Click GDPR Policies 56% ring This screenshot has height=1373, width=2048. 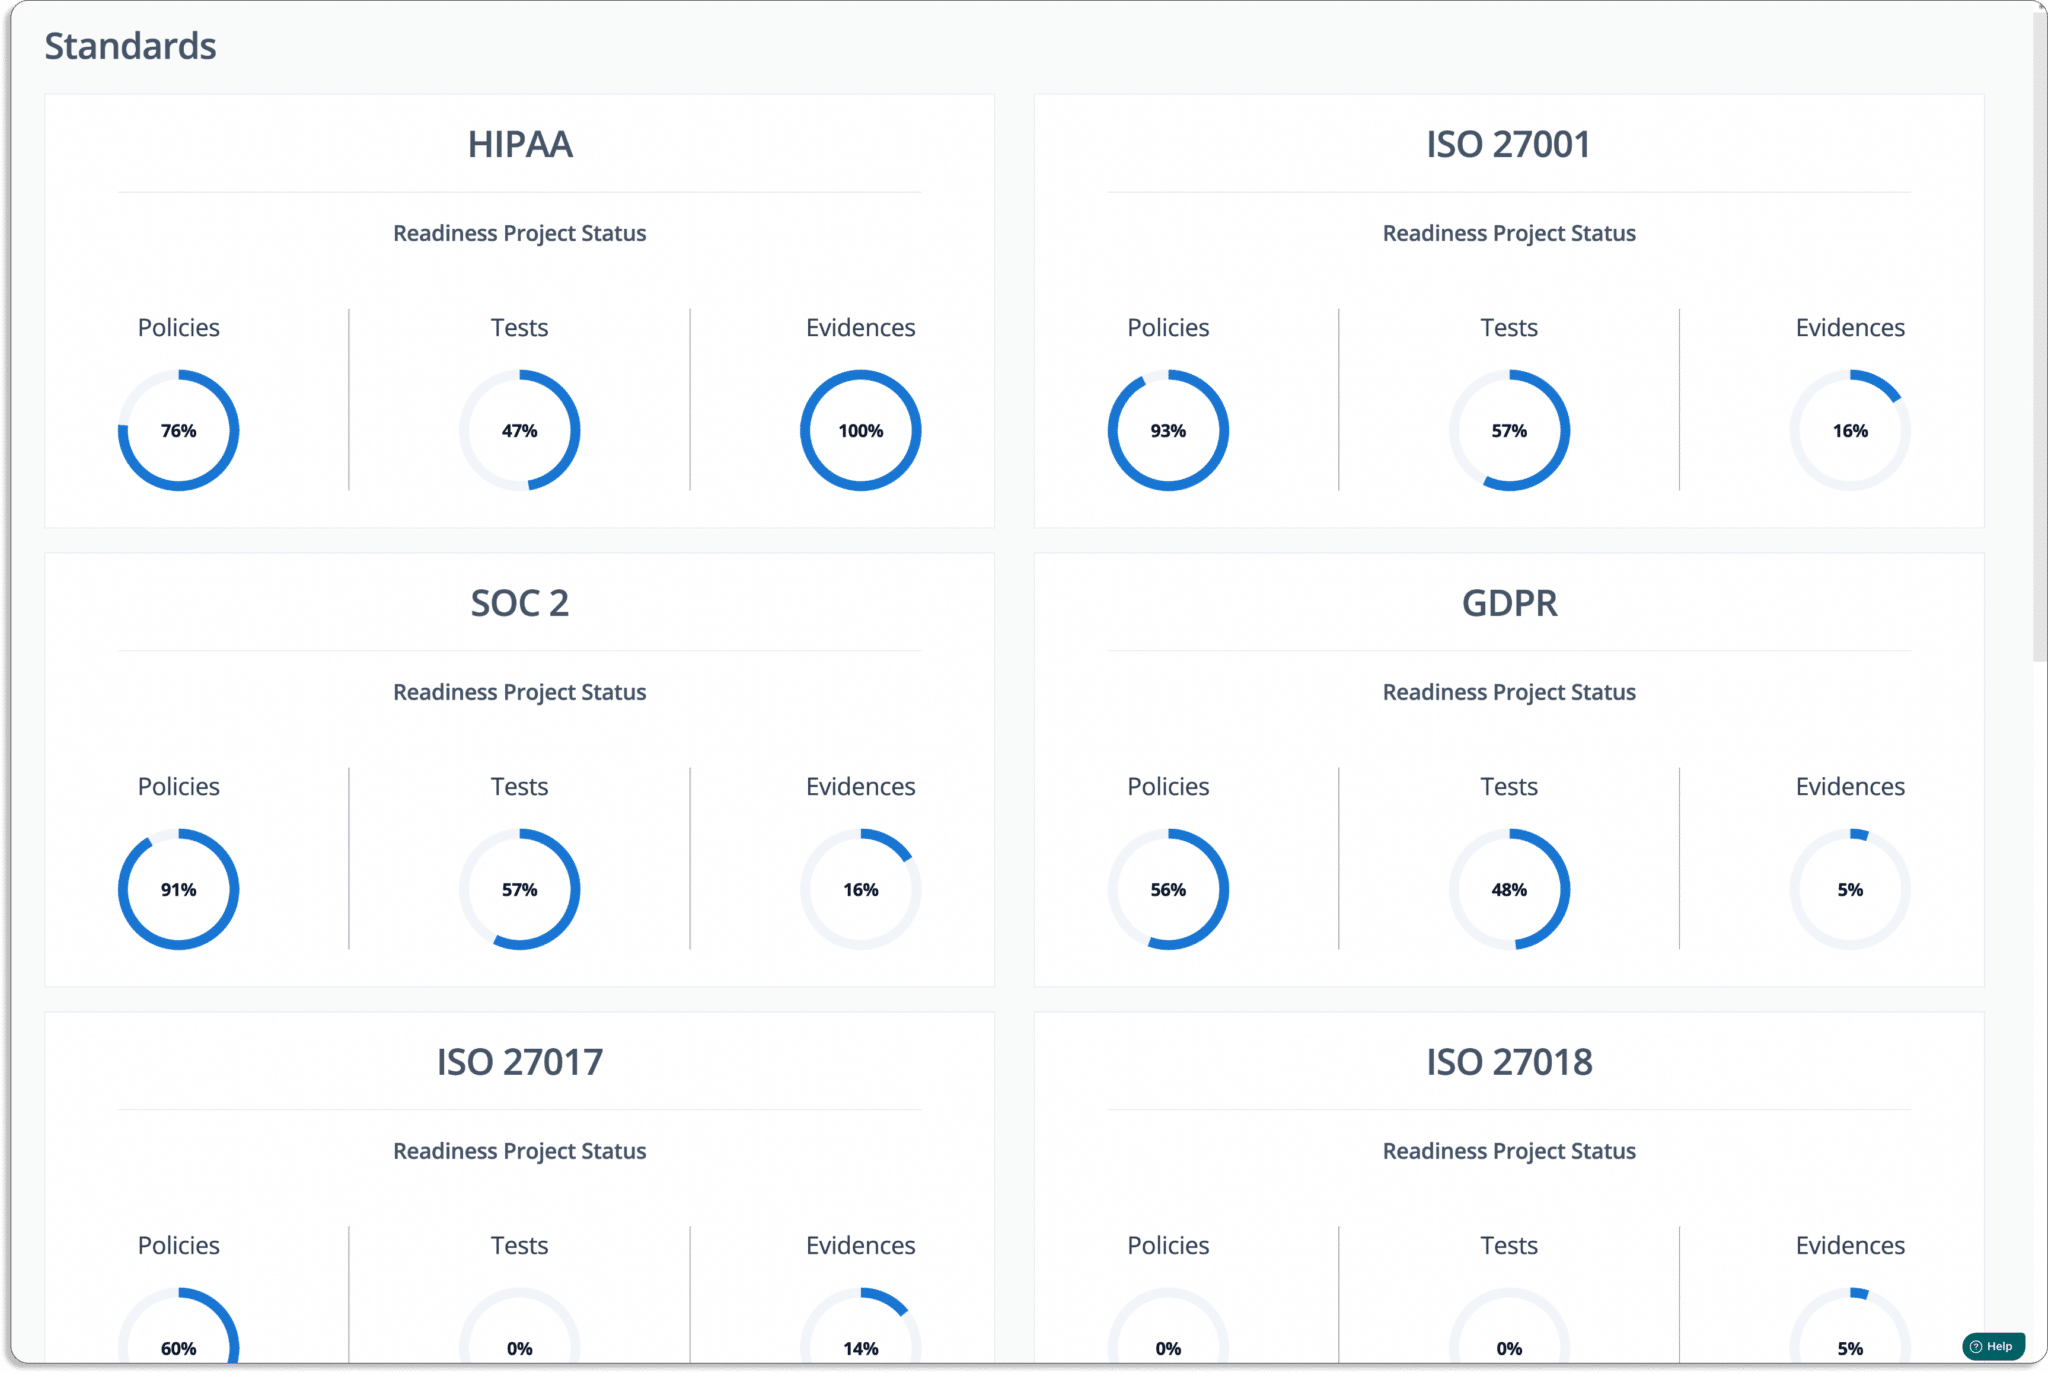1168,889
